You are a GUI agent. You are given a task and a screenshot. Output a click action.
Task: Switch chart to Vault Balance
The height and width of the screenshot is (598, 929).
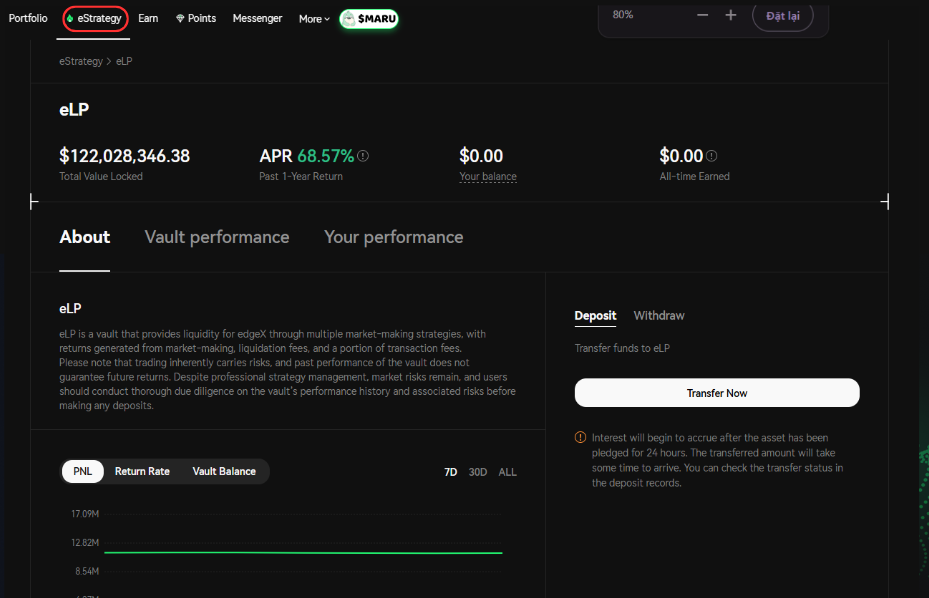click(224, 471)
